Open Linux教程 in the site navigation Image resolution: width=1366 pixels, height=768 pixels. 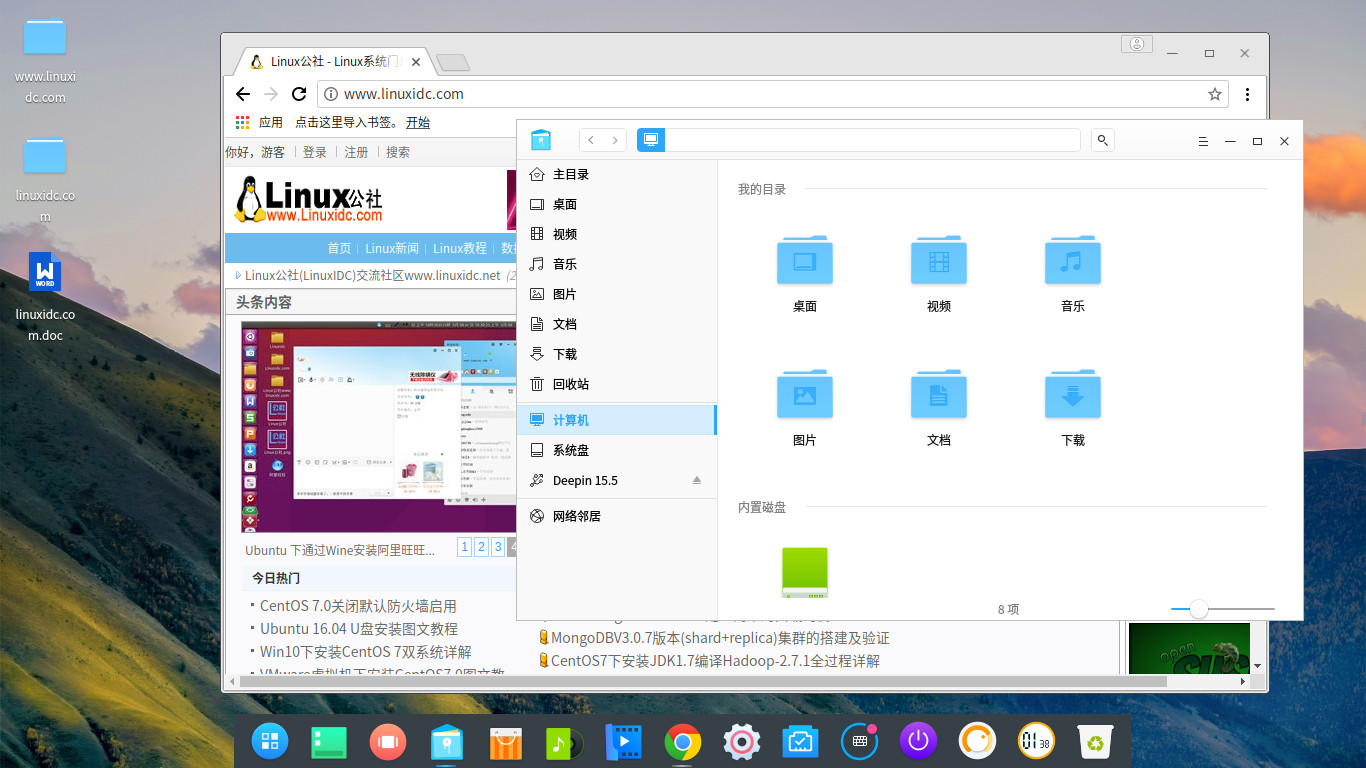pyautogui.click(x=460, y=248)
